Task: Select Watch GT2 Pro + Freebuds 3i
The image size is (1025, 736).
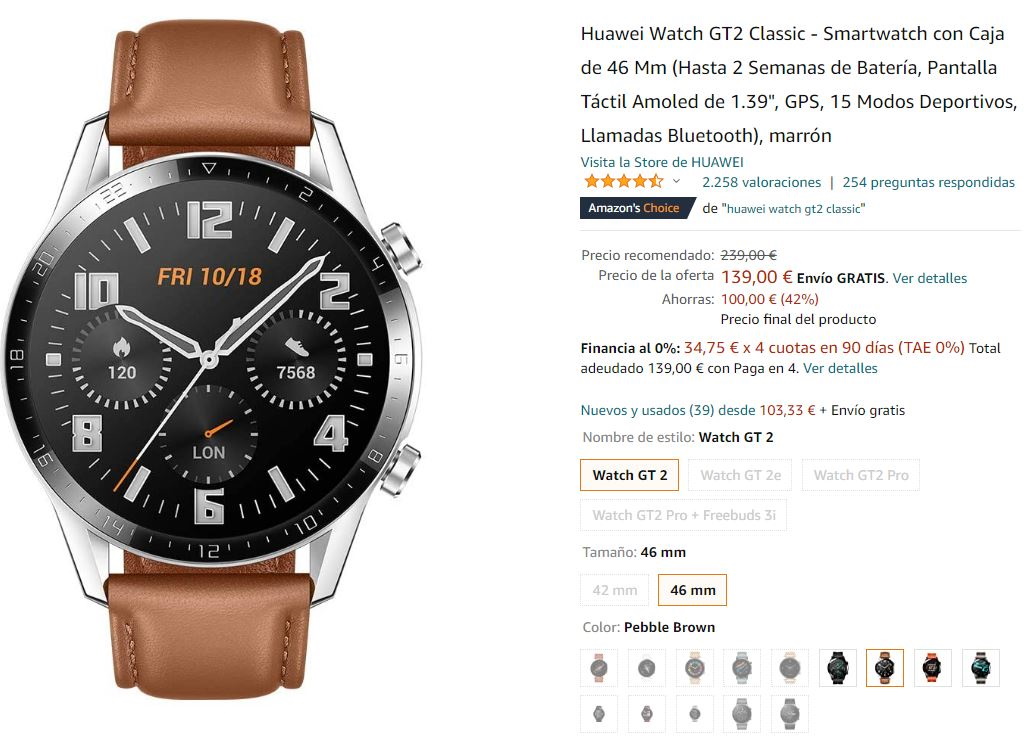Action: (684, 515)
